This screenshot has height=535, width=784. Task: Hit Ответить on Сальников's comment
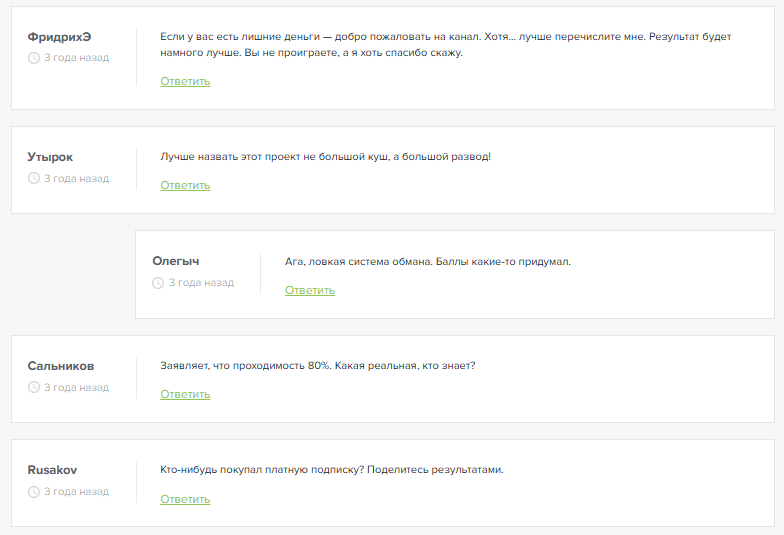coord(185,394)
